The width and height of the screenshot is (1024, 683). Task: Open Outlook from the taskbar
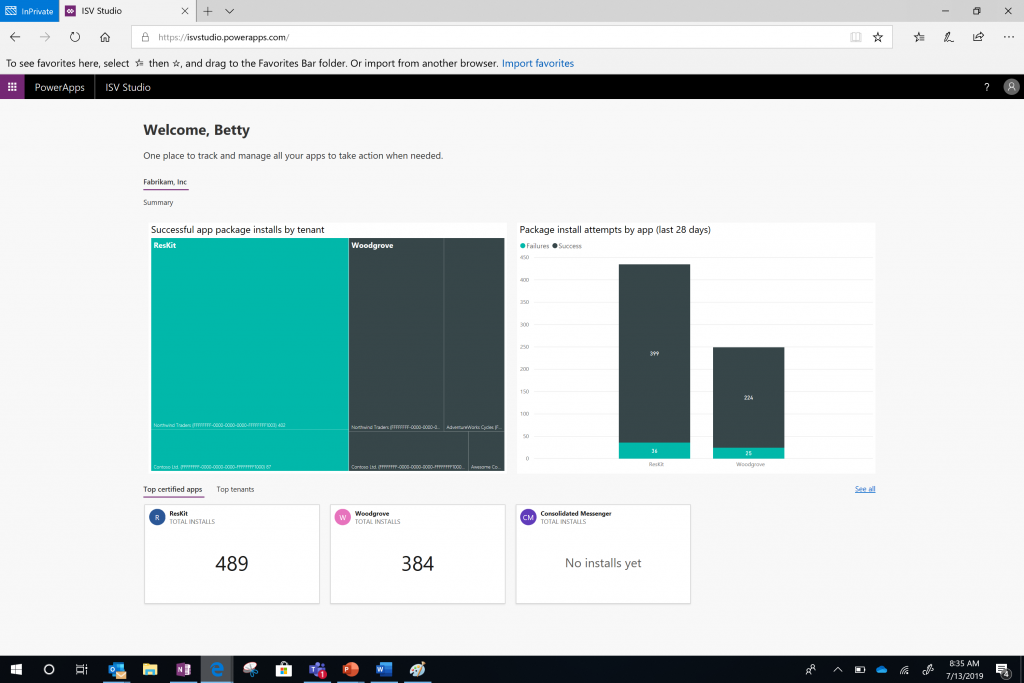[117, 669]
